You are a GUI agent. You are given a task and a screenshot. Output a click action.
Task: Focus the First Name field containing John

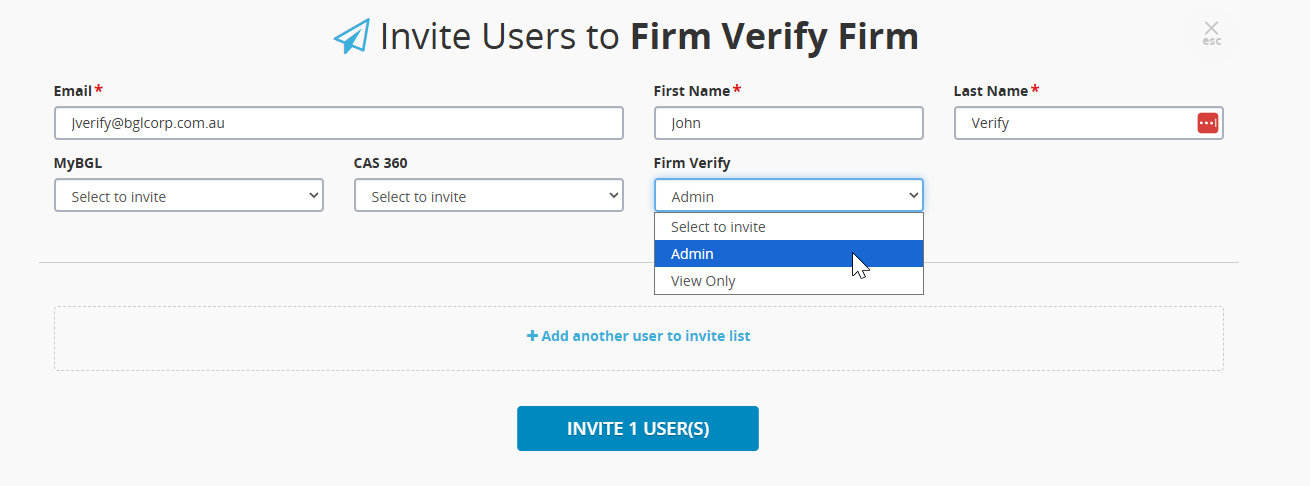(789, 123)
